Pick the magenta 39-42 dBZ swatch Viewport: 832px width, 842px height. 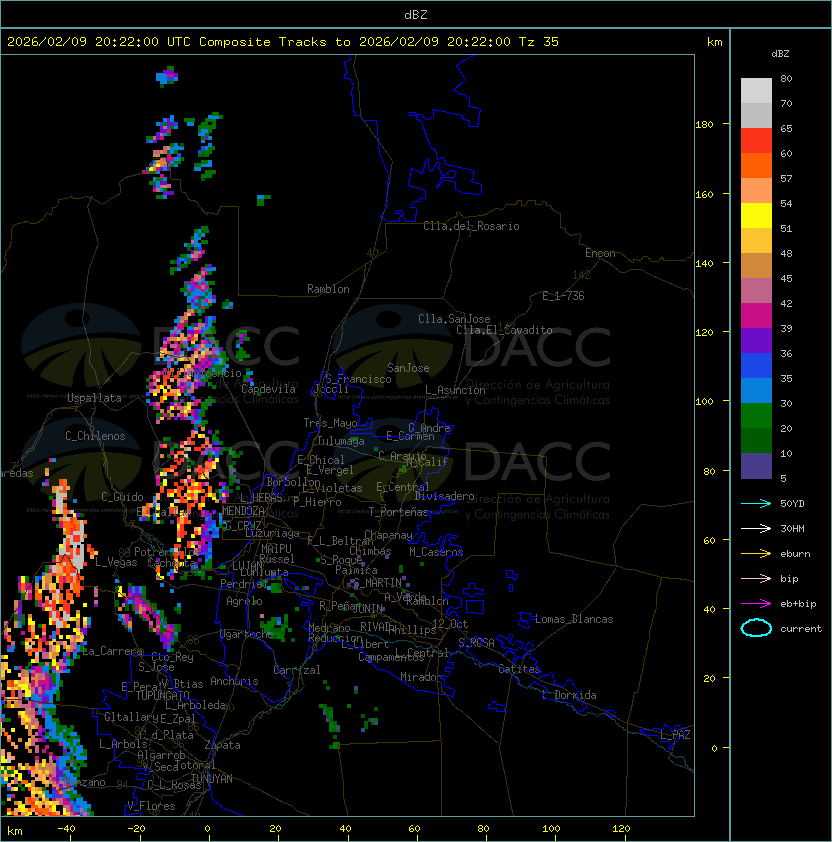click(x=756, y=316)
